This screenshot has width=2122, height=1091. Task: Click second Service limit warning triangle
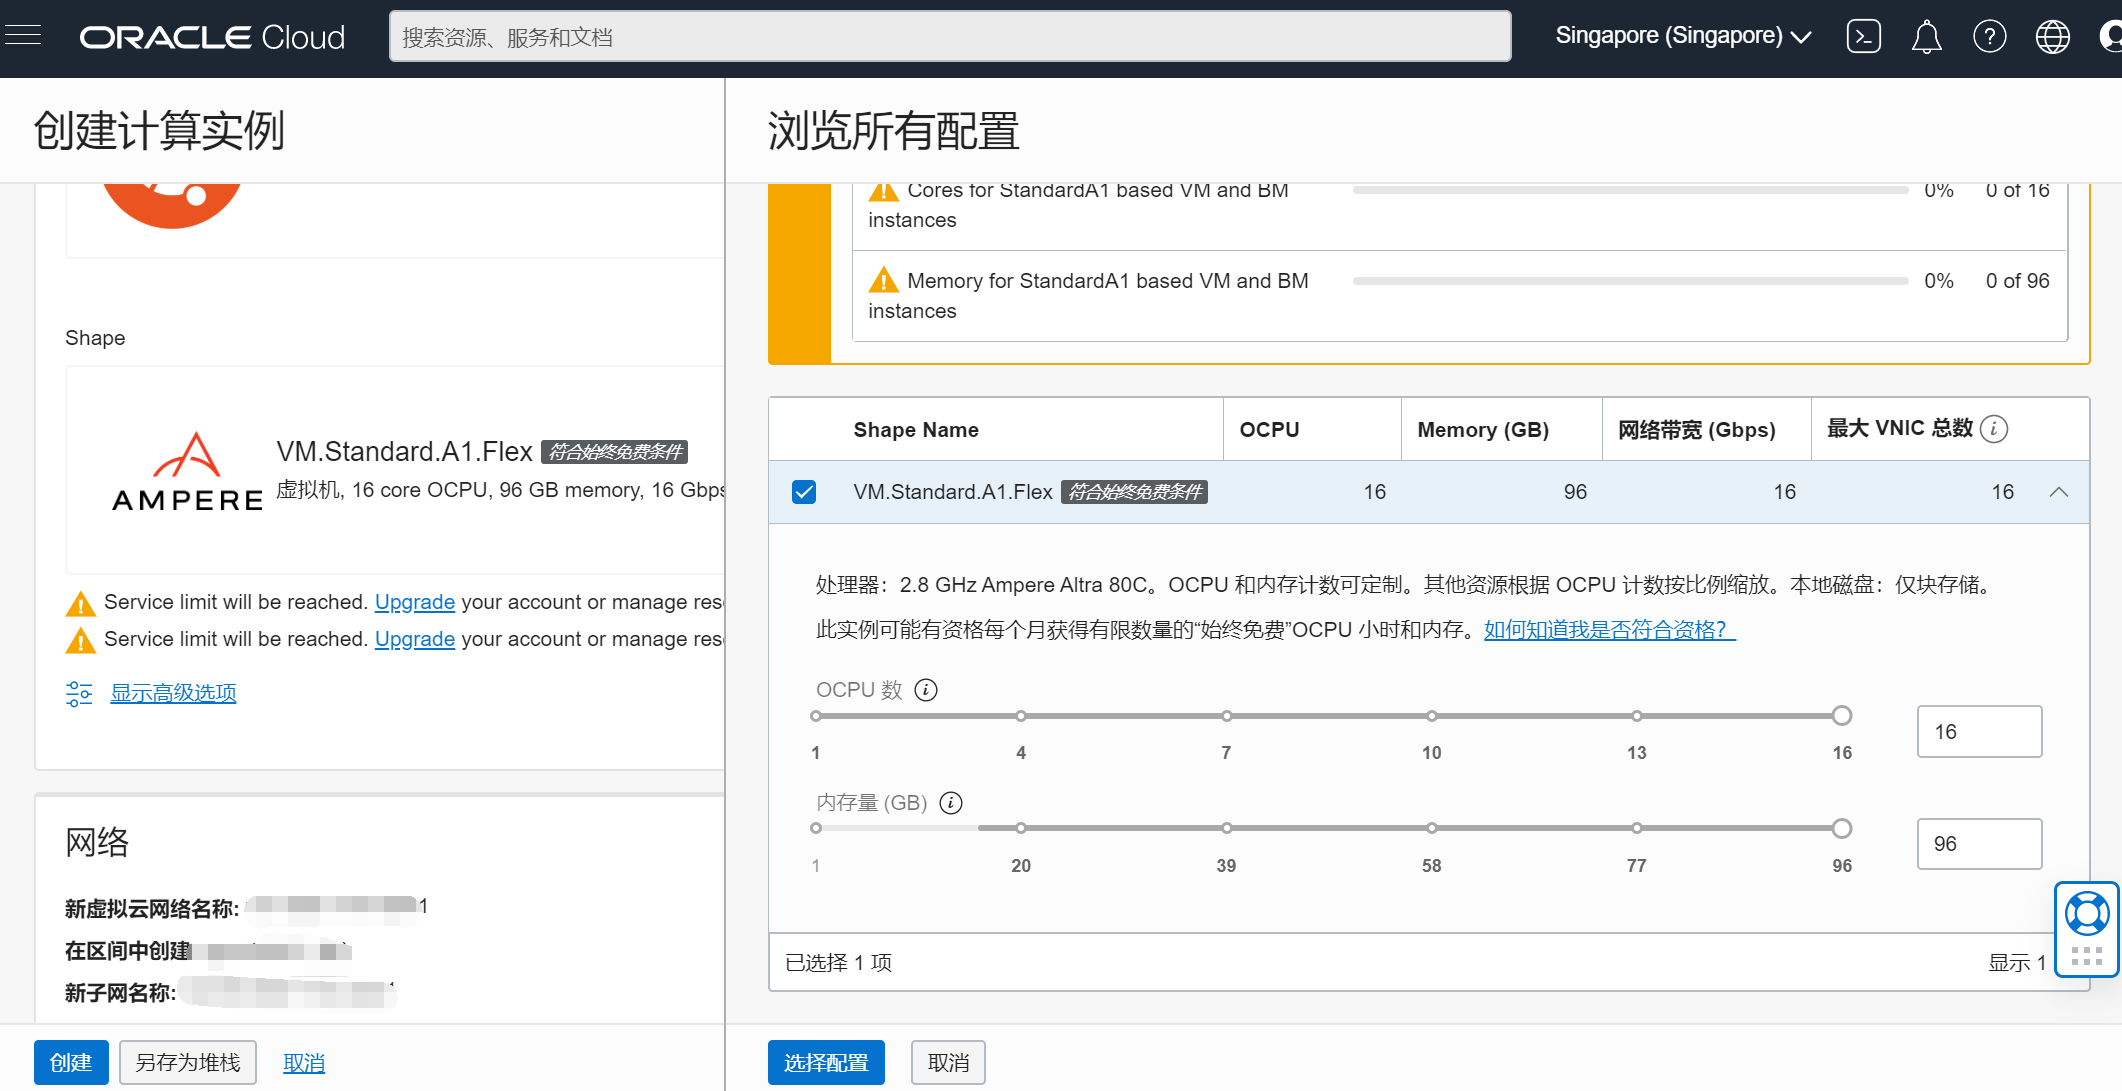pos(80,640)
